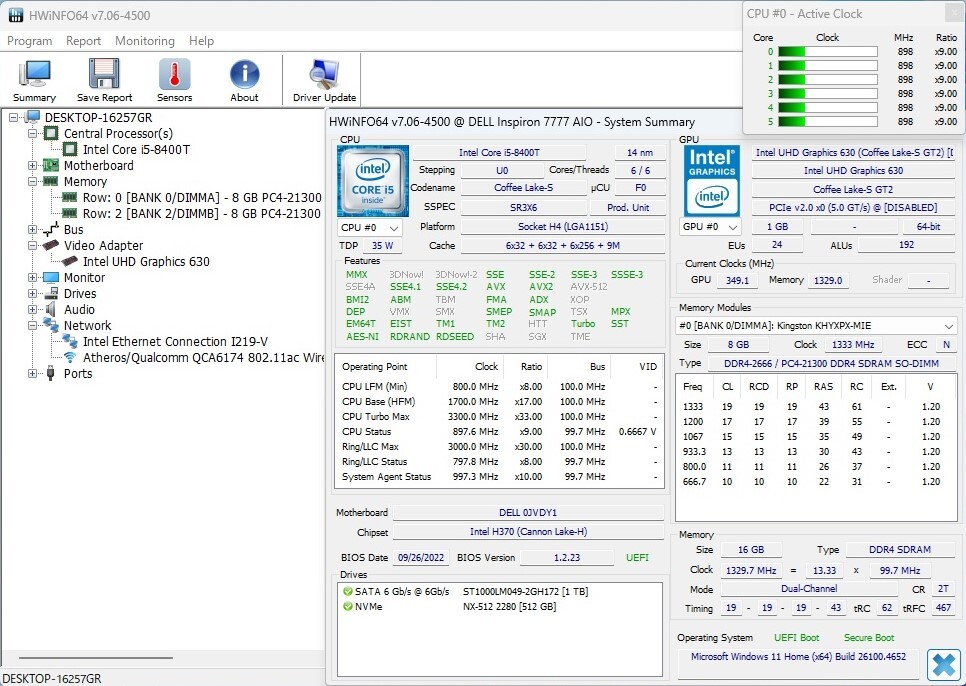Close the System Summary with blue X
The image size is (966, 686).
pos(944,665)
